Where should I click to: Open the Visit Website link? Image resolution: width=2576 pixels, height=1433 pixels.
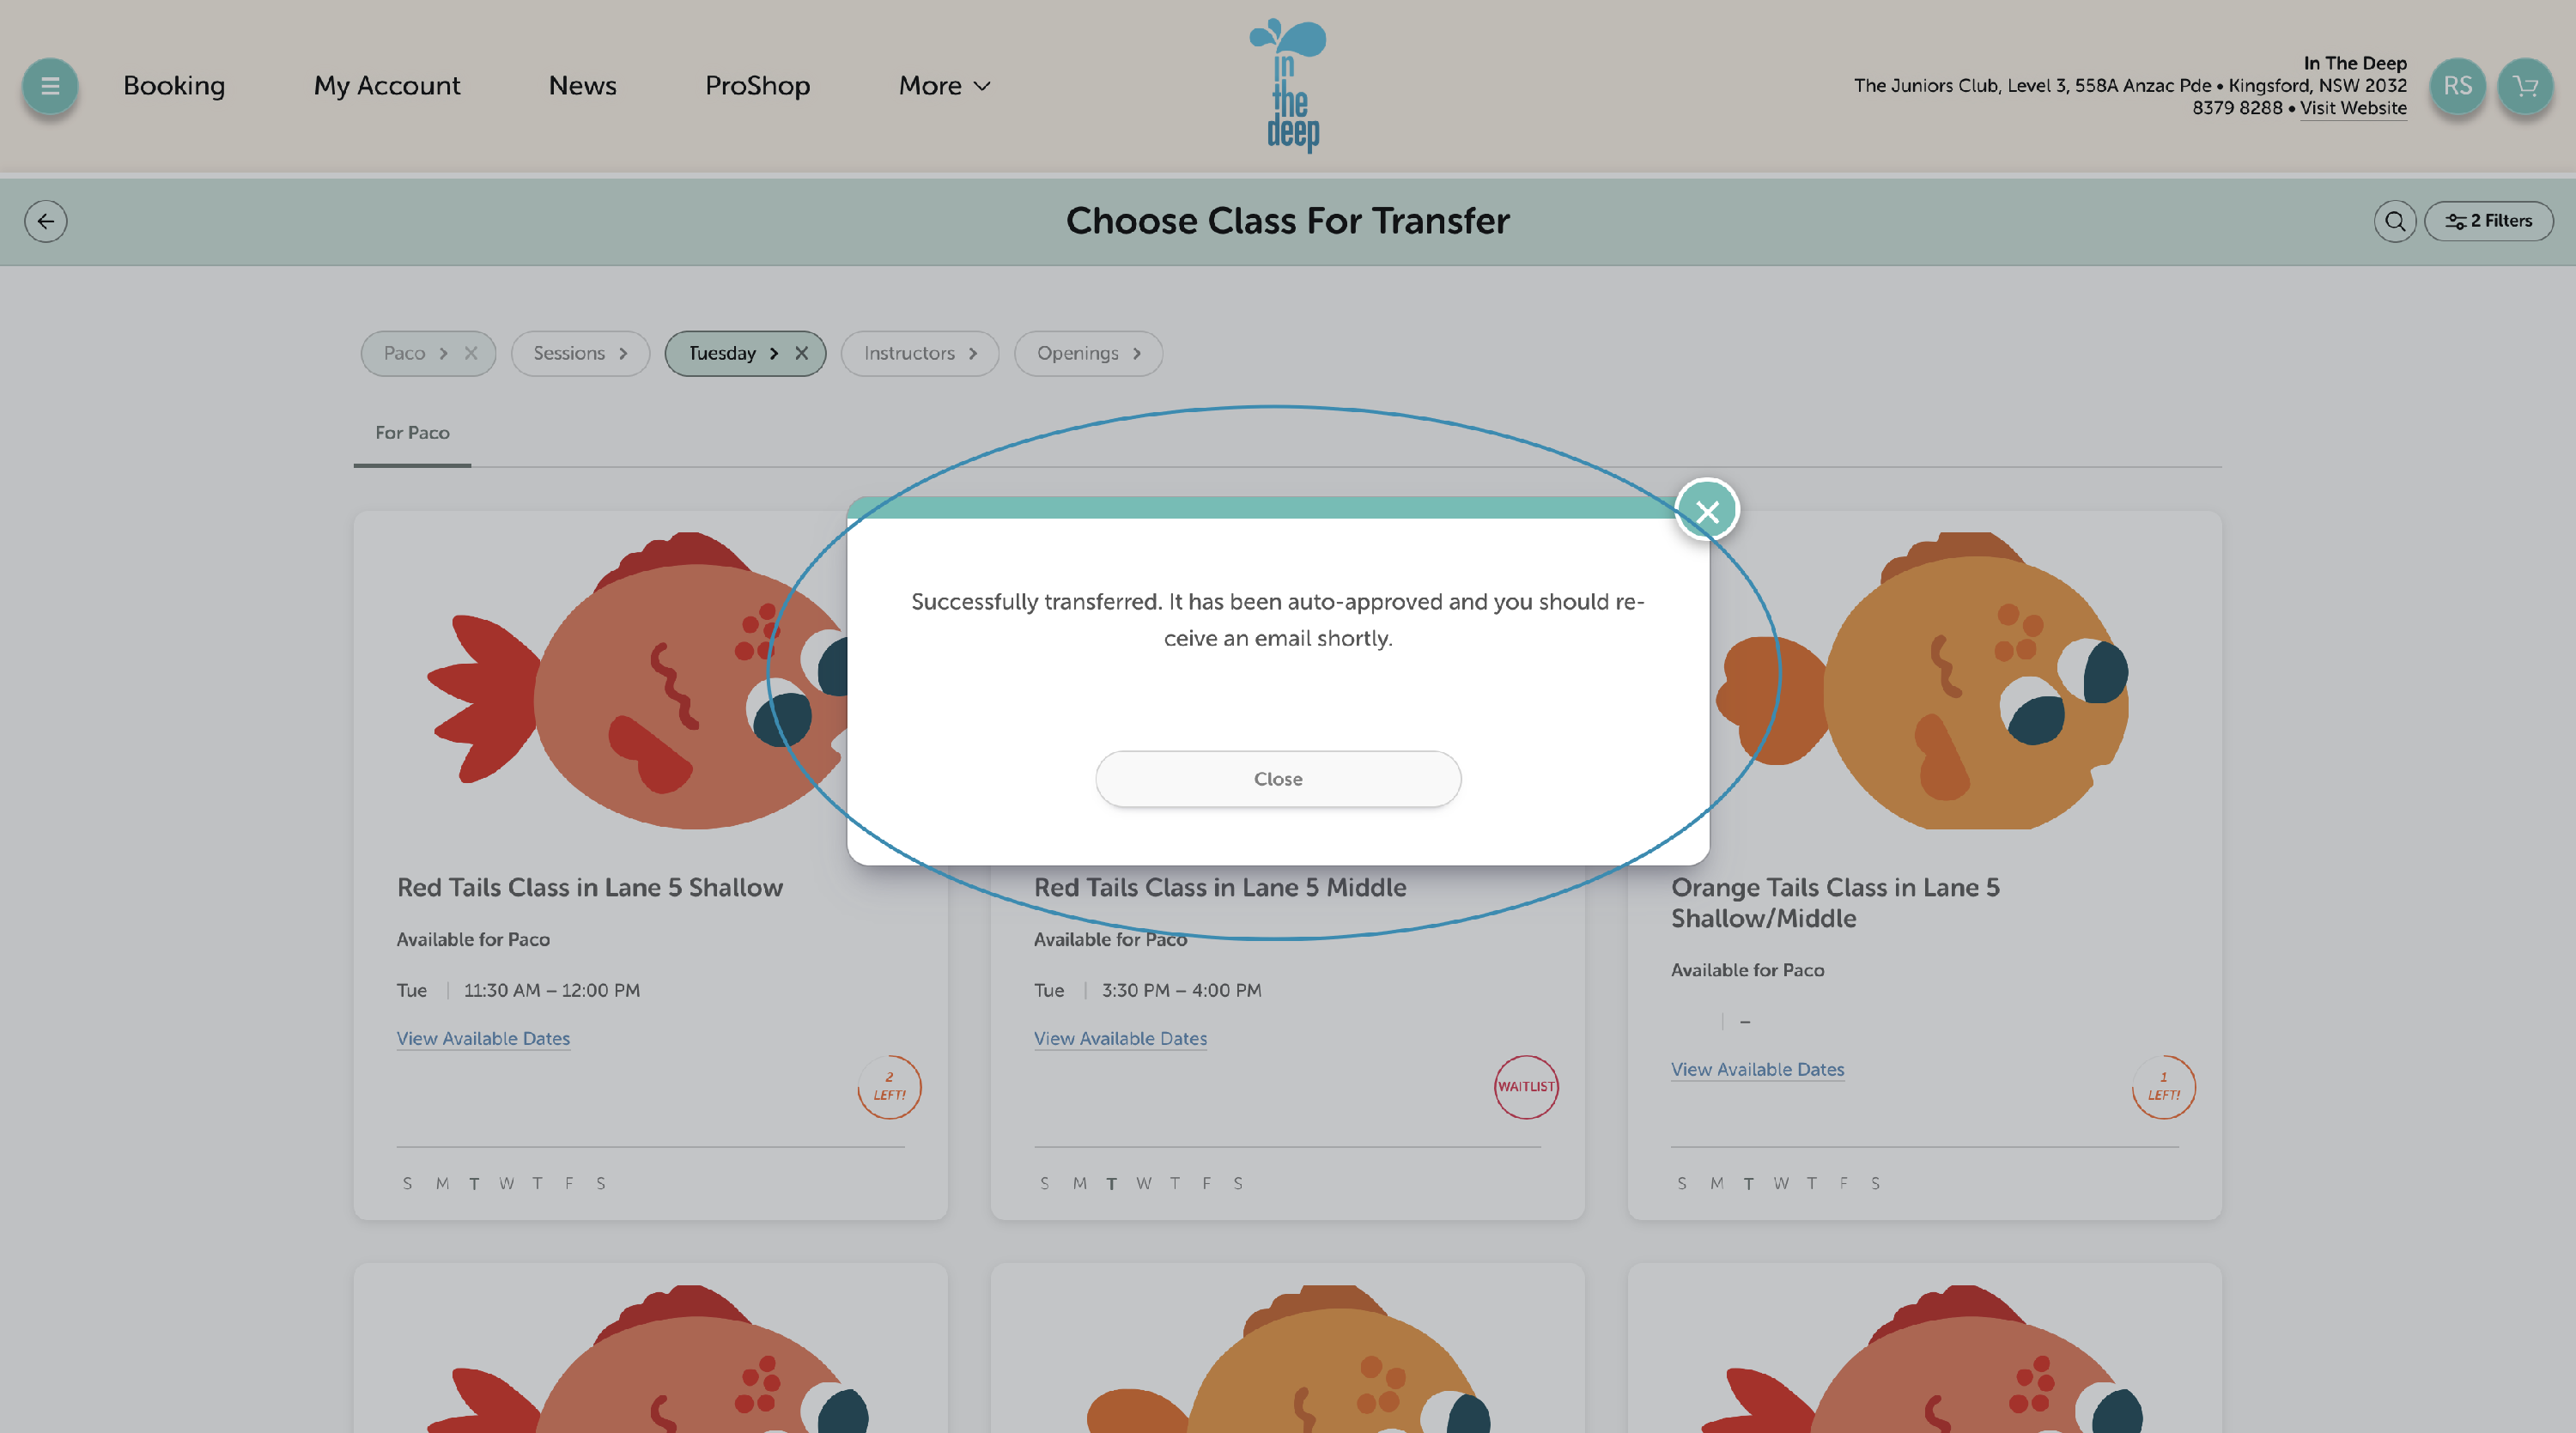pyautogui.click(x=2353, y=108)
